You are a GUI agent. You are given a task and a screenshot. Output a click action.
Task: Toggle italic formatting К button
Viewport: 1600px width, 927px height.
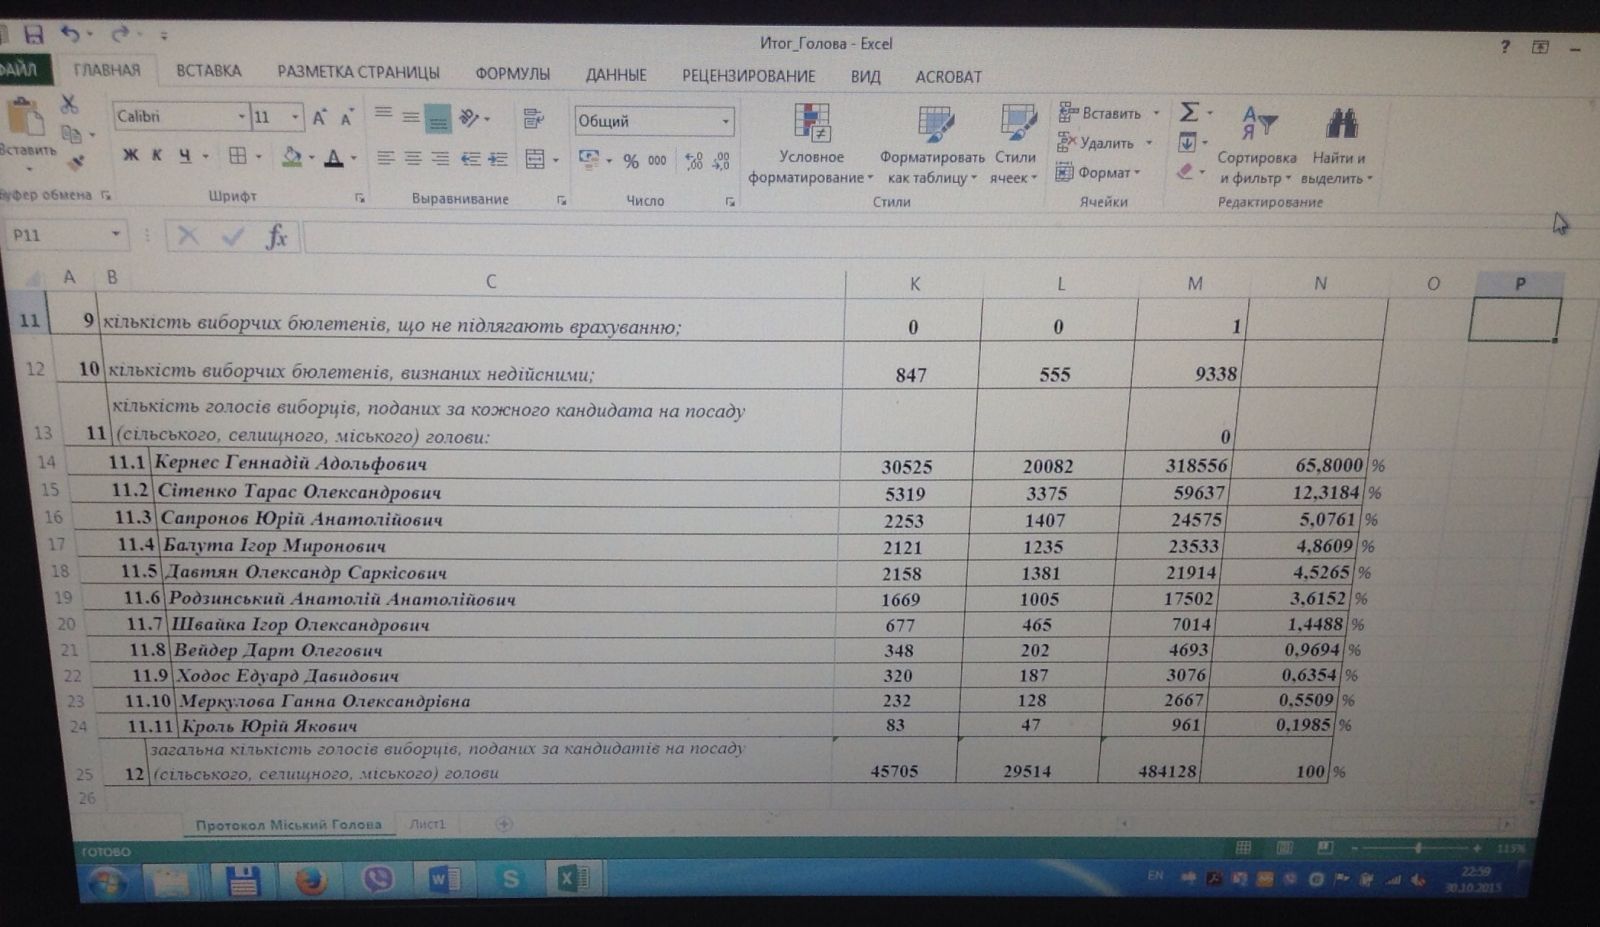pos(157,155)
